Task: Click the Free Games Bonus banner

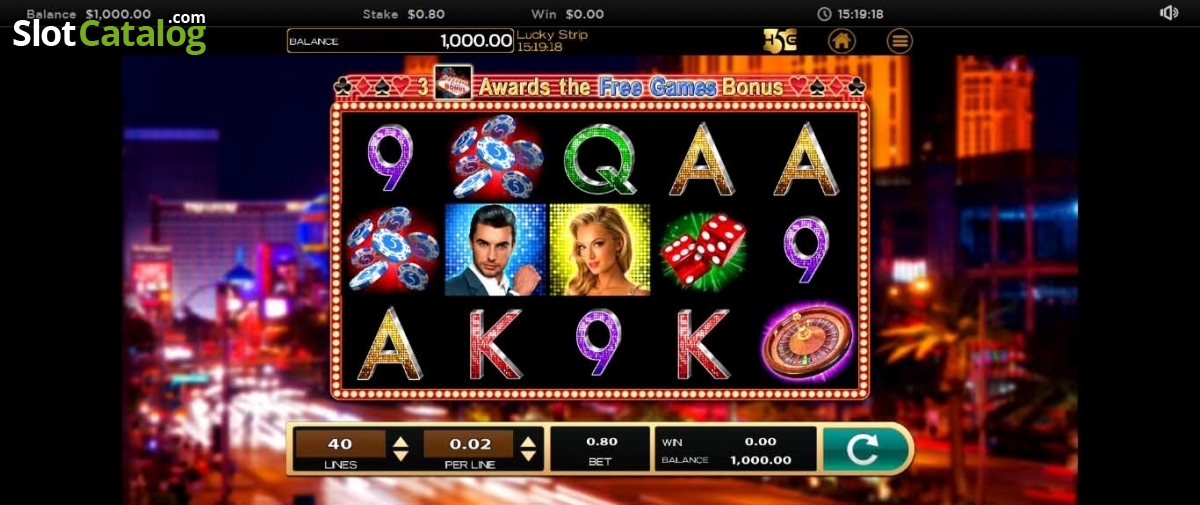Action: (x=600, y=87)
